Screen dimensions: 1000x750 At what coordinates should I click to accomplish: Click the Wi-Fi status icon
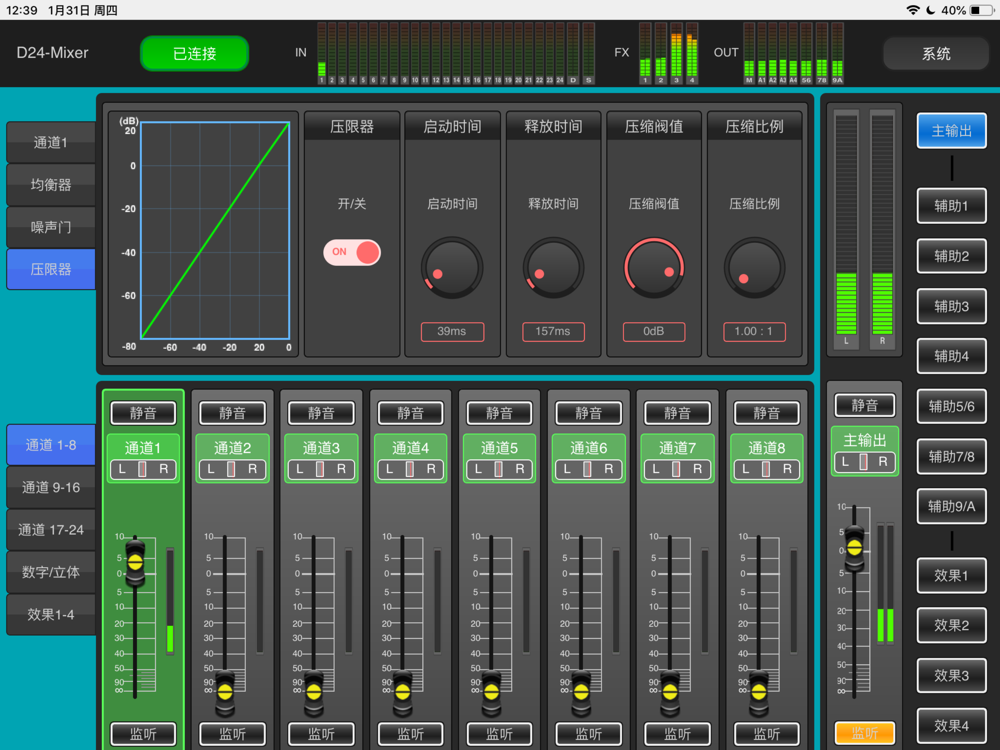(912, 10)
